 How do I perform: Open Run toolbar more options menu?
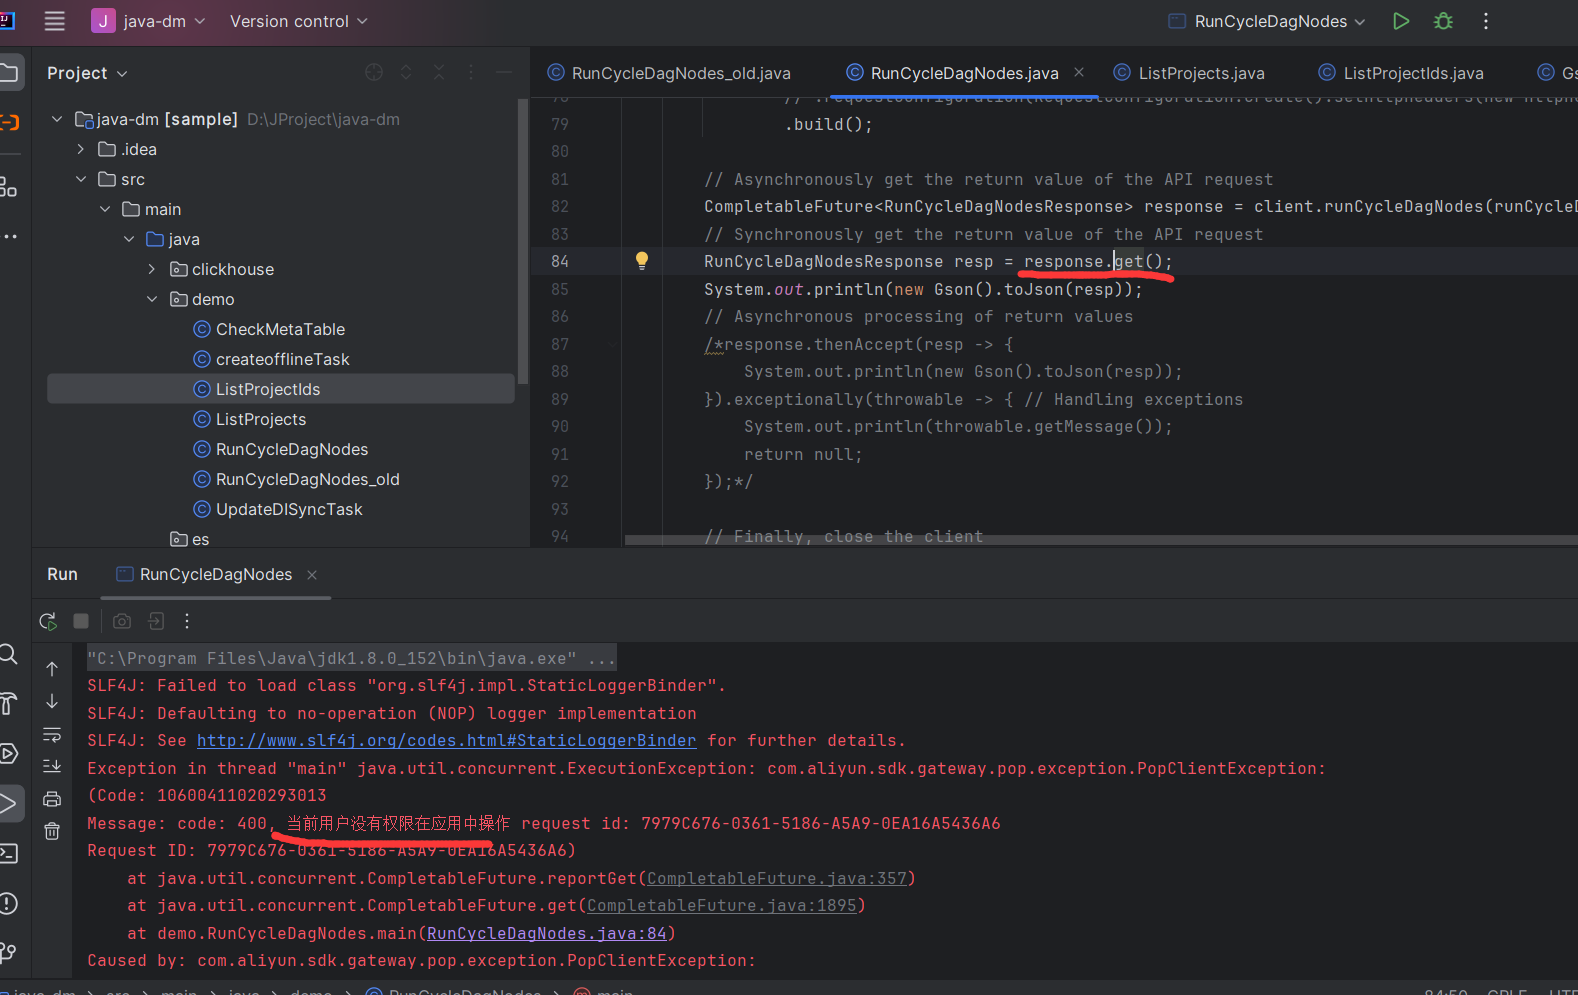coord(187,621)
